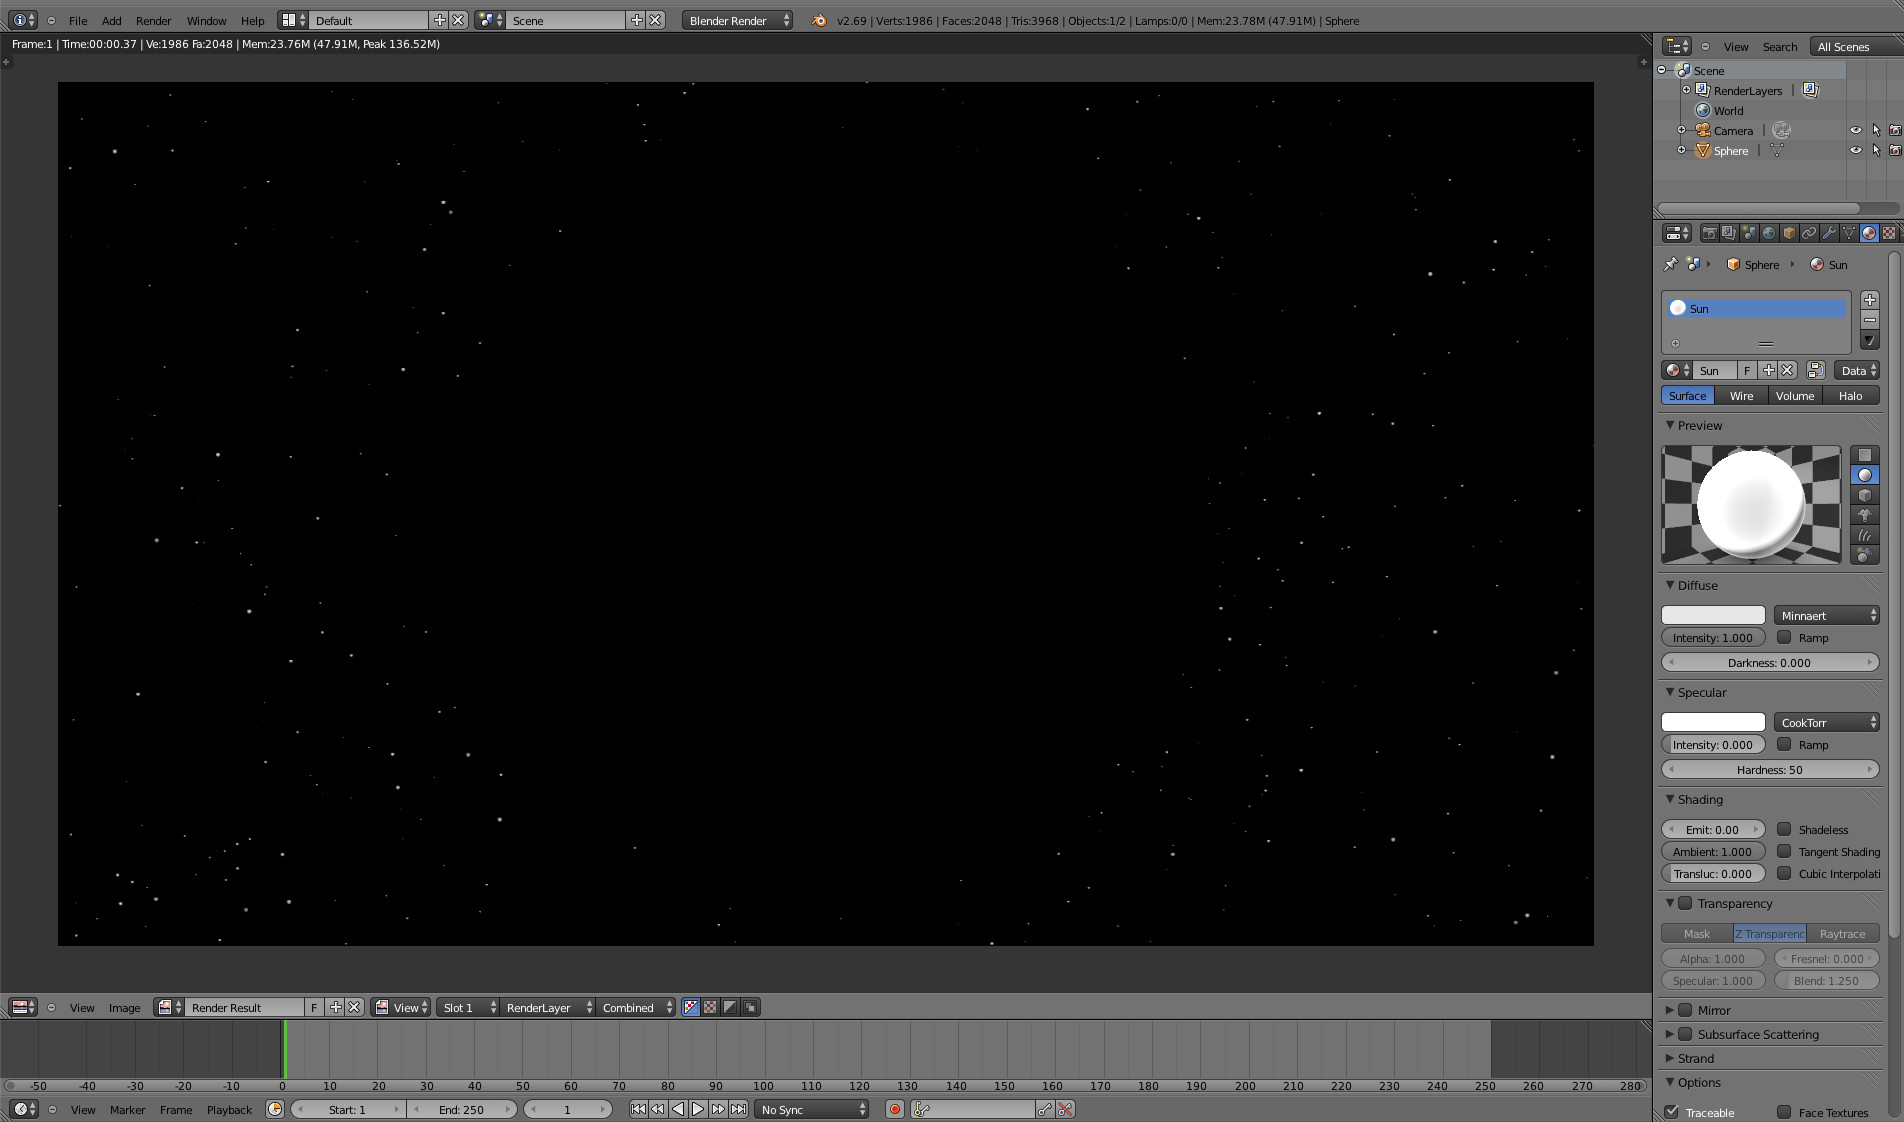Toggle Sphere visibility eye in outliner

click(x=1856, y=150)
